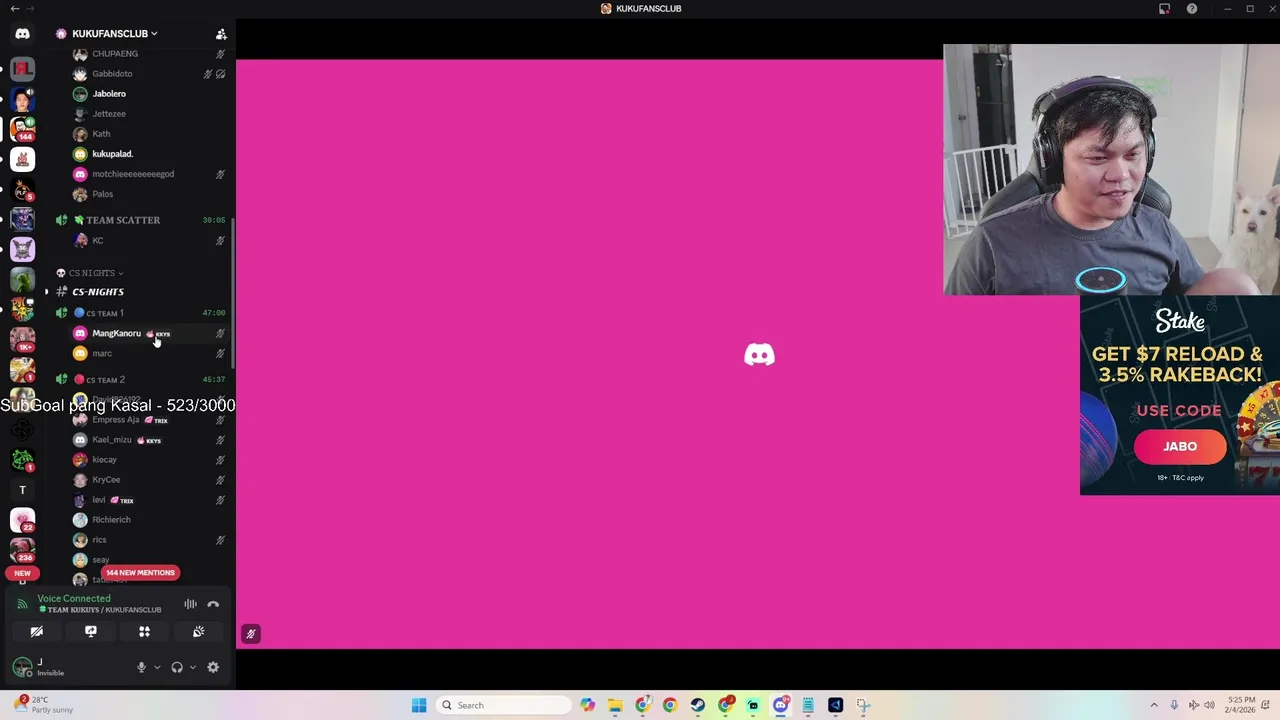Open the server icon with badge 236
This screenshot has height=720, width=1280.
22,550
